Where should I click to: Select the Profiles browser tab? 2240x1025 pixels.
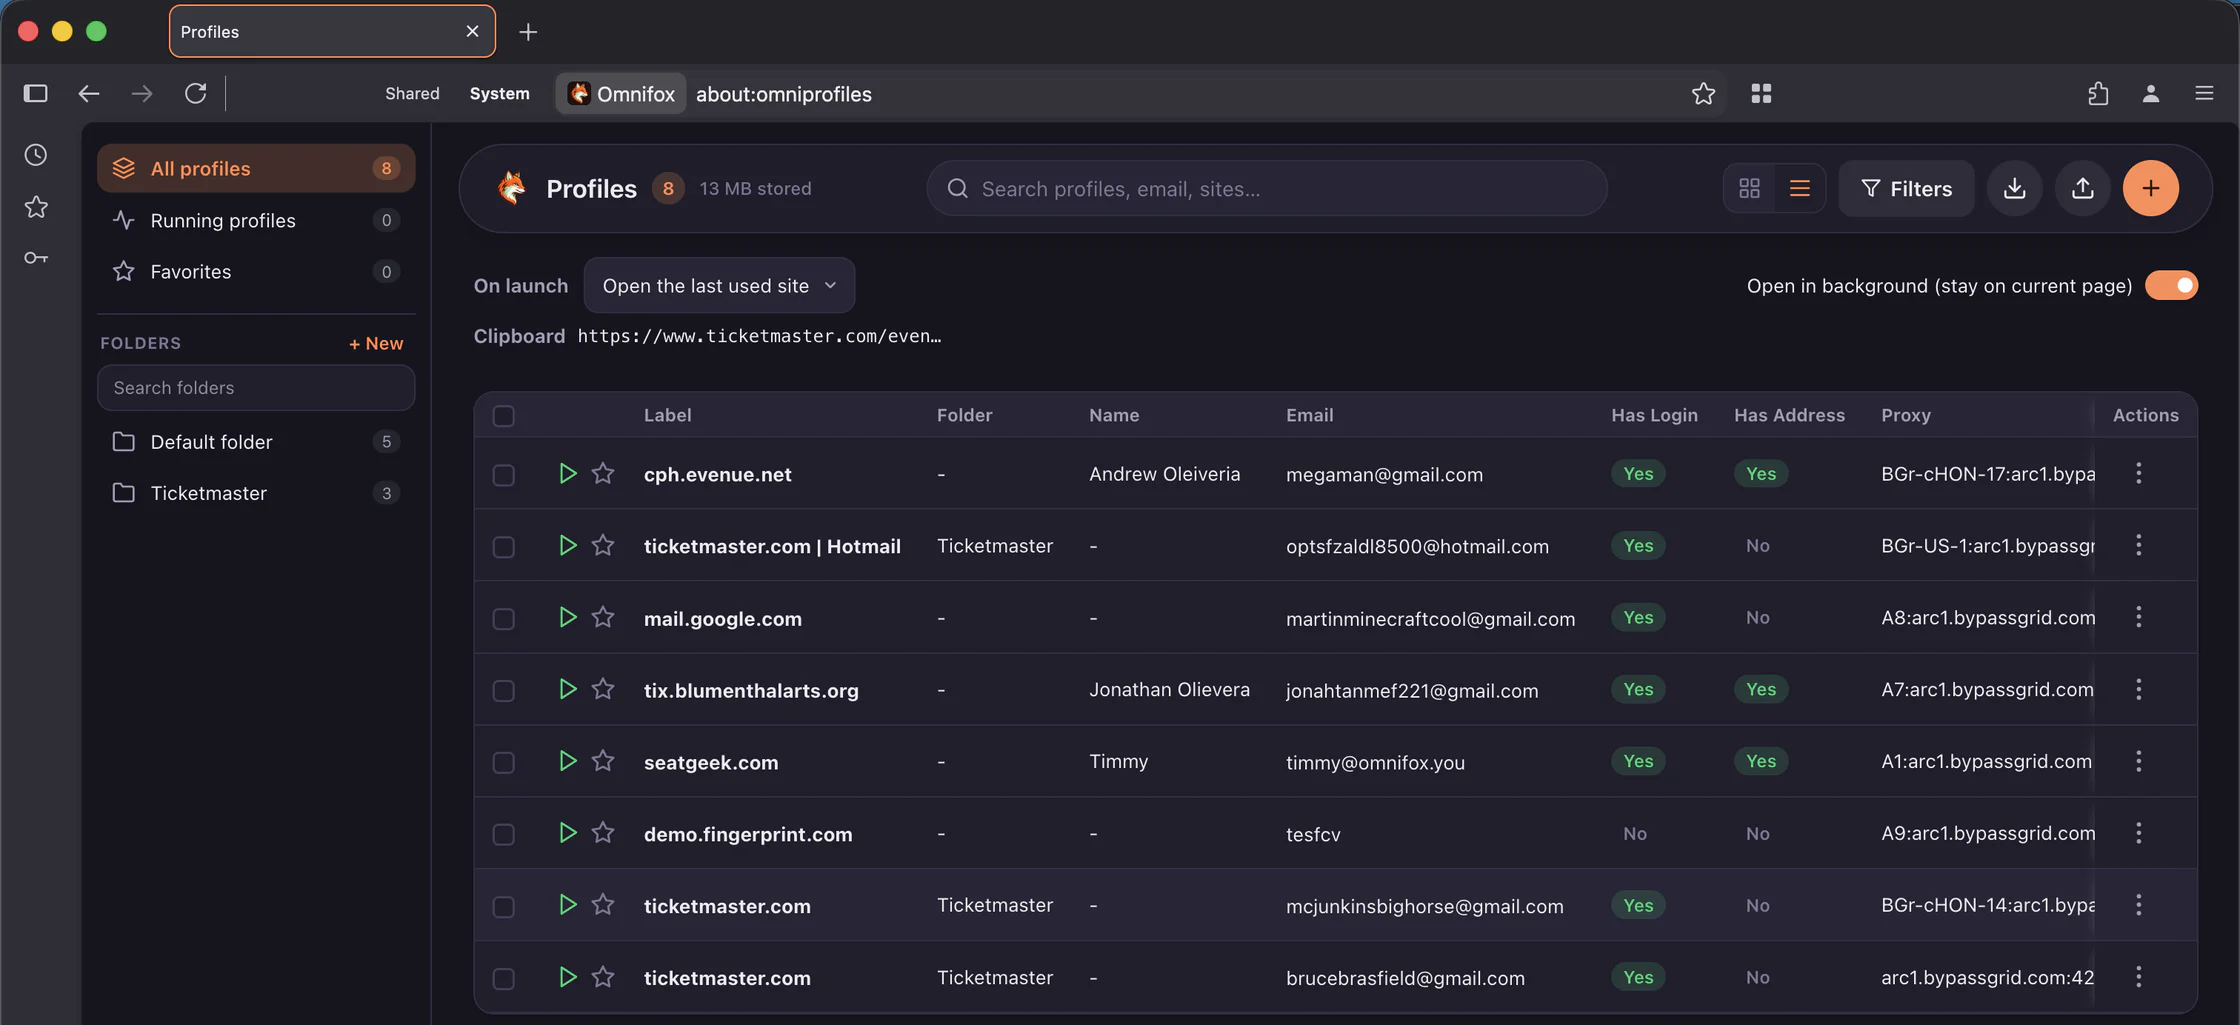[x=332, y=31]
